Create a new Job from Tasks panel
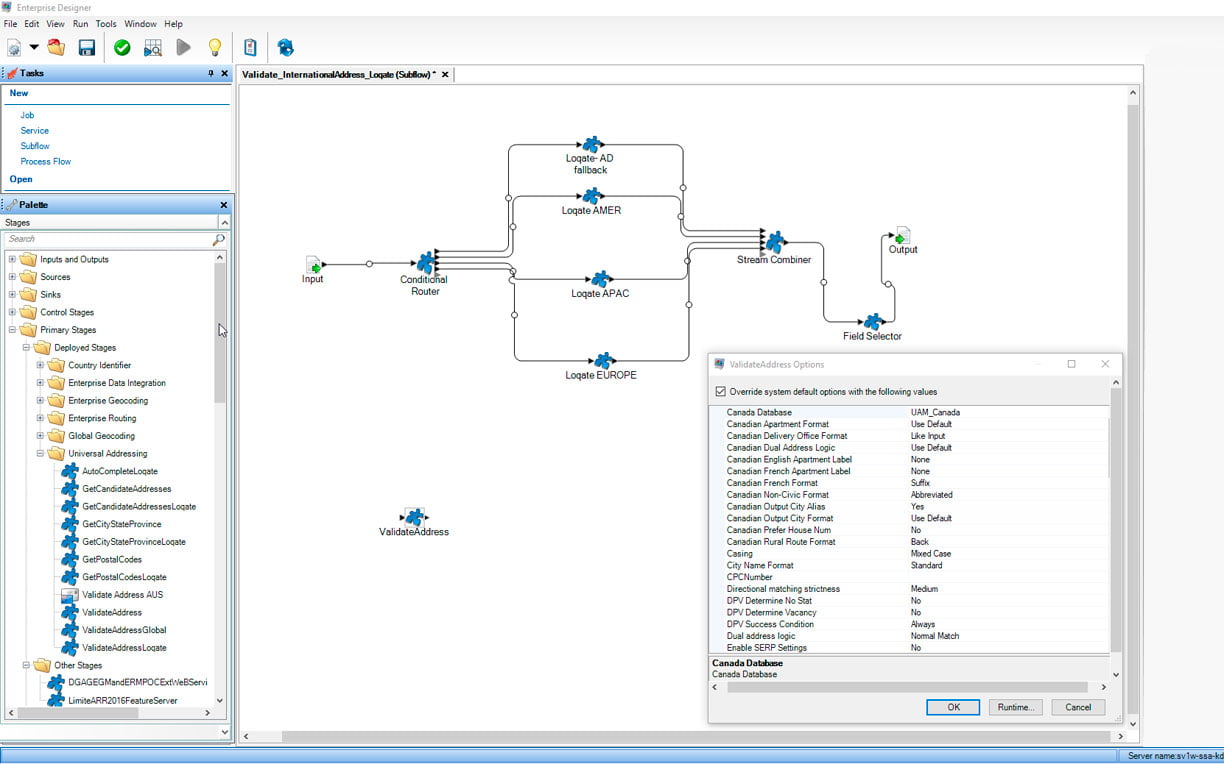 pyautogui.click(x=27, y=115)
